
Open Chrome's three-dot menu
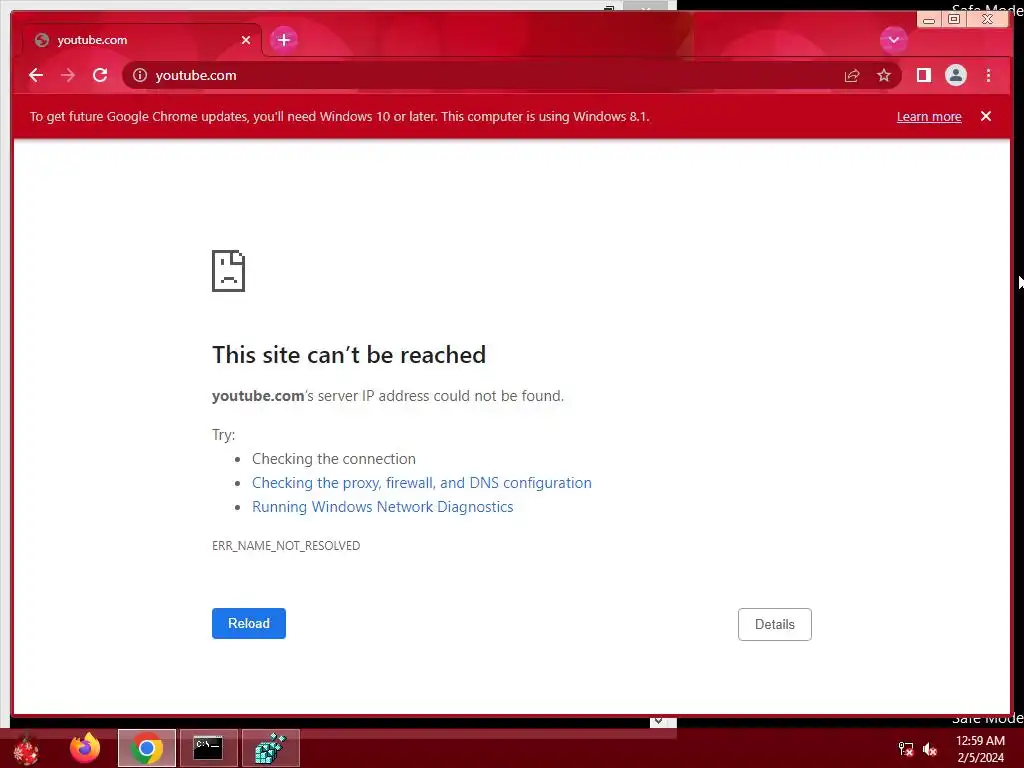pyautogui.click(x=988, y=75)
